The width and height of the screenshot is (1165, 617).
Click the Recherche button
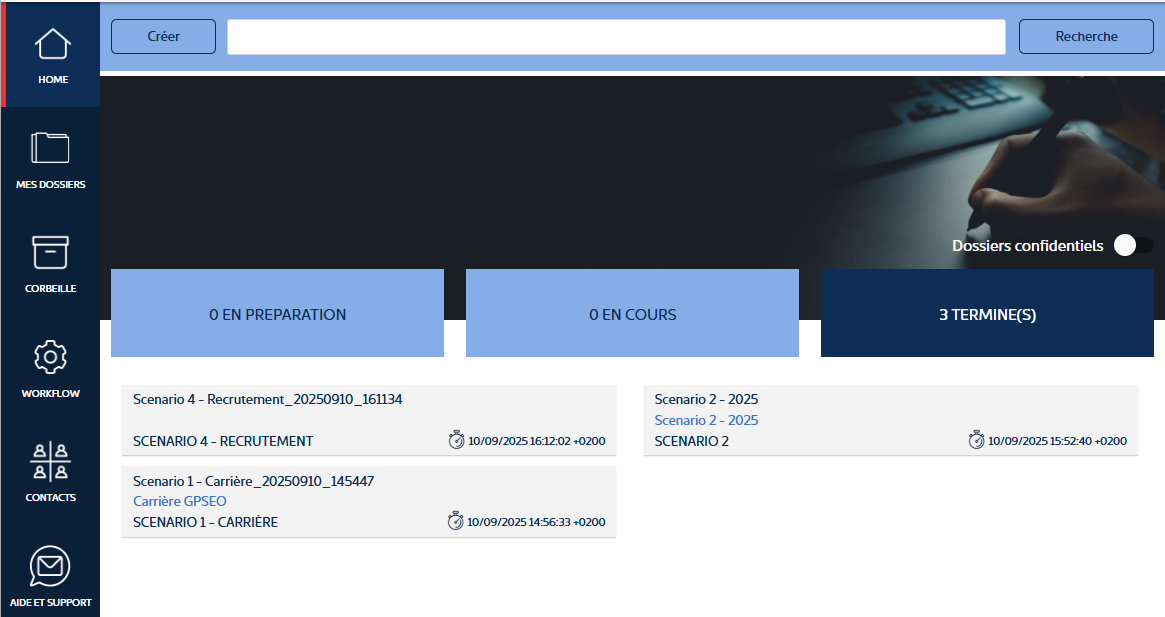point(1086,37)
